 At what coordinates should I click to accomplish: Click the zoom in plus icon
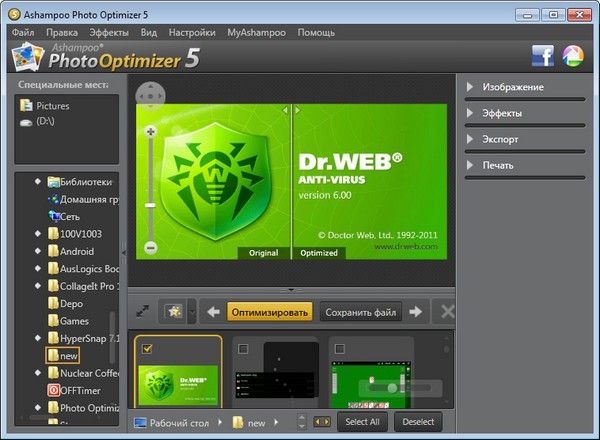151,131
